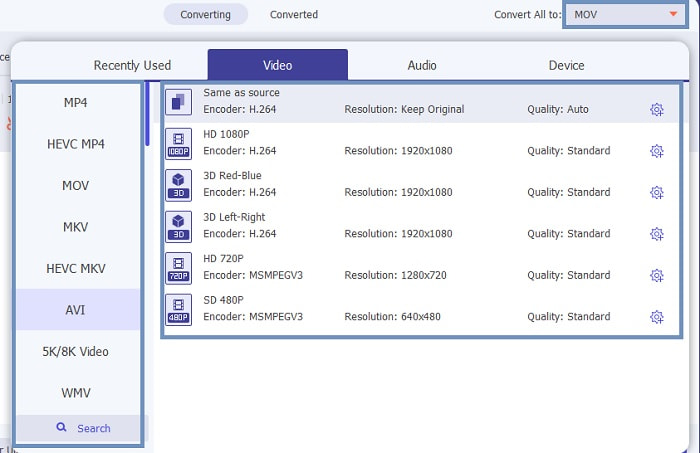
Task: Select 5K/8K Video format
Action: coord(75,352)
